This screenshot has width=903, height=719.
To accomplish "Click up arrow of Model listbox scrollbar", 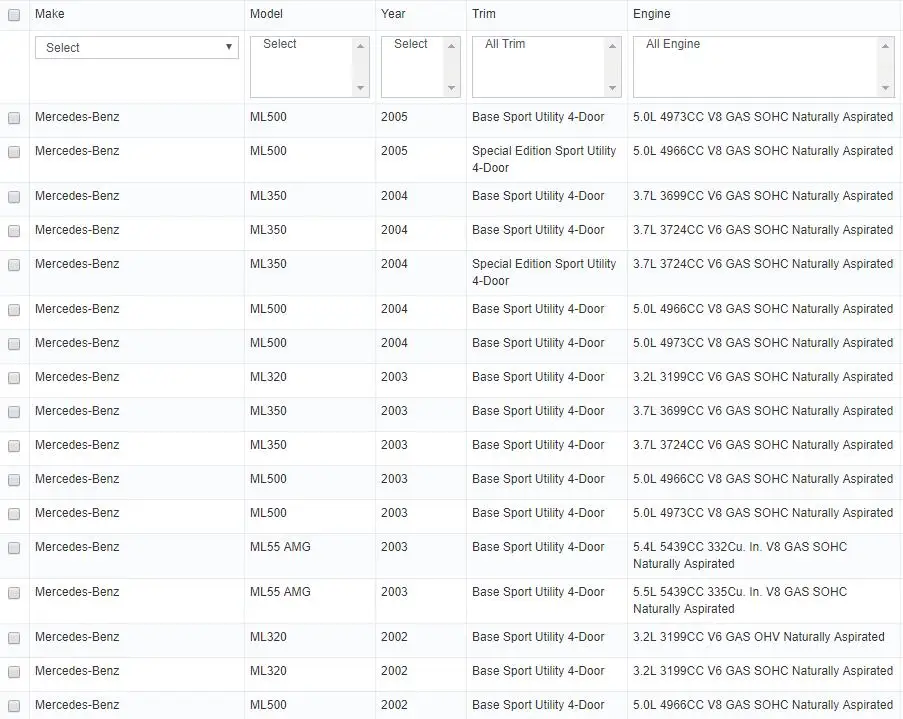I will 361,46.
